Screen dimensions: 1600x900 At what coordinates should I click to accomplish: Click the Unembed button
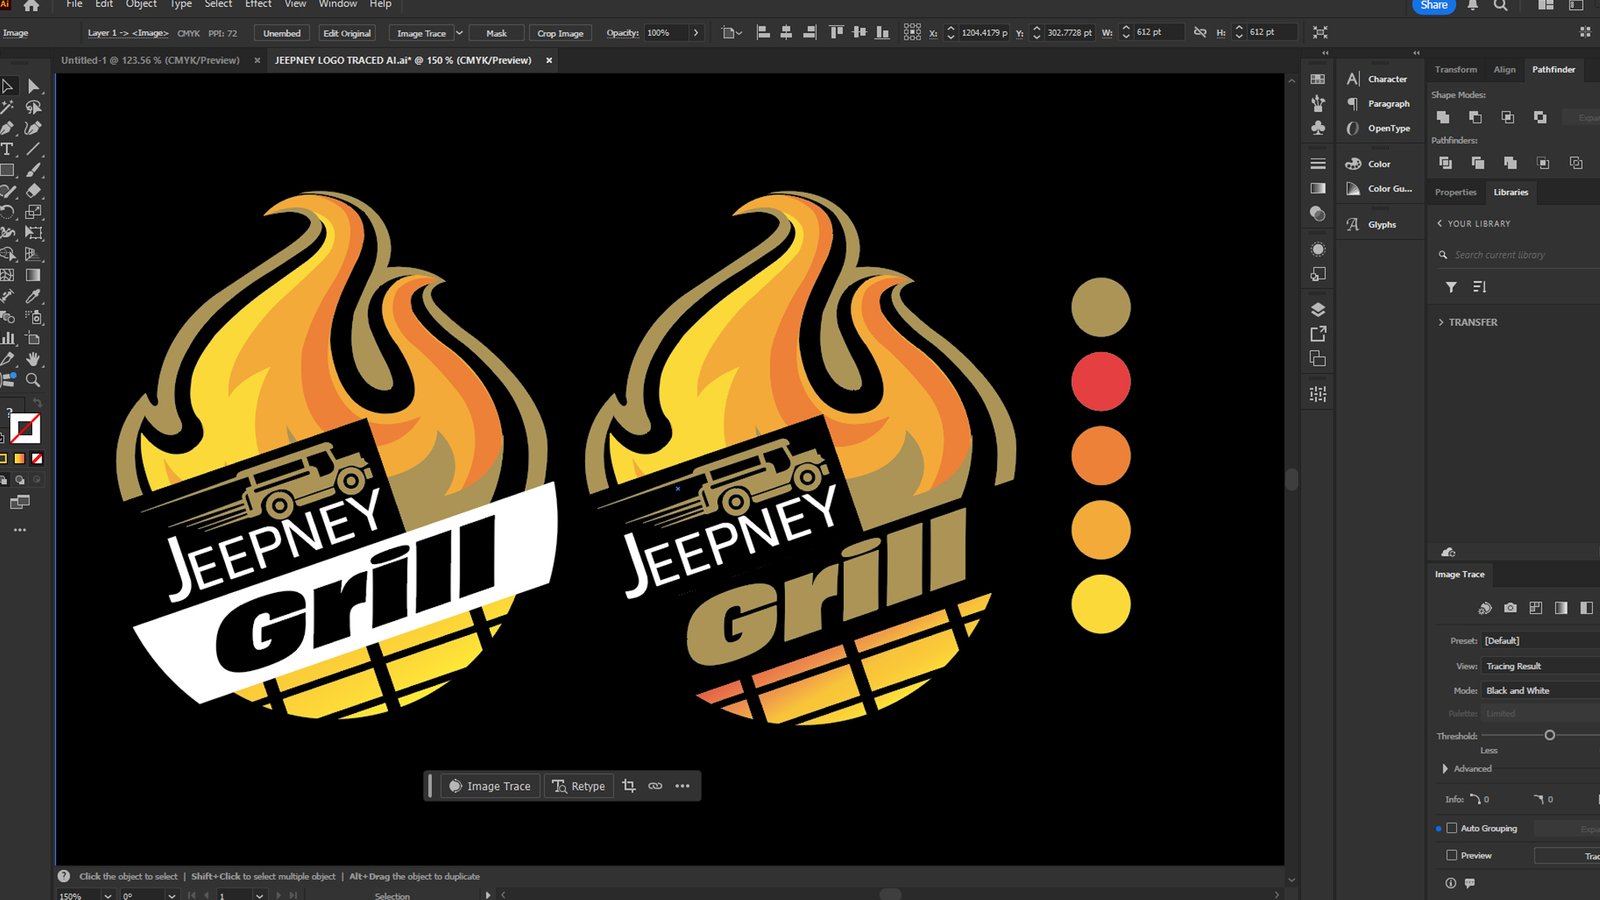coord(282,33)
